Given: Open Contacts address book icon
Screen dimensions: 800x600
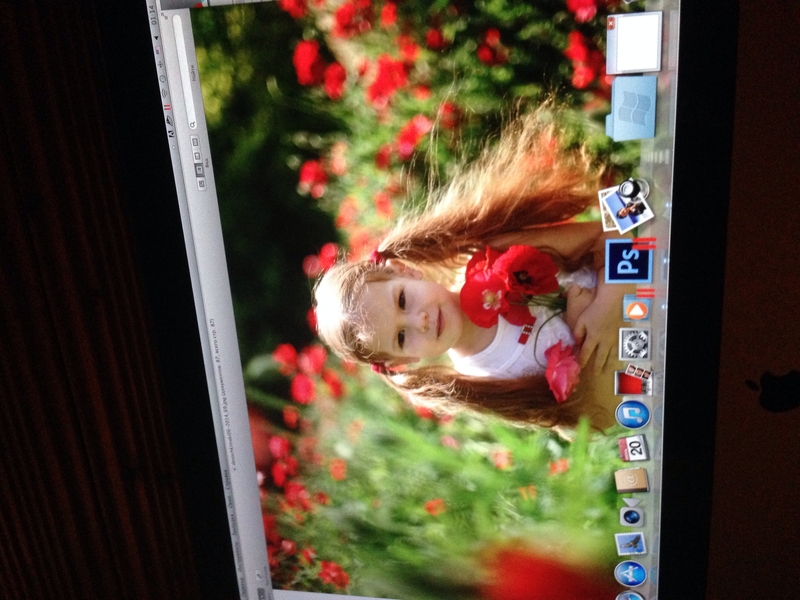Looking at the screenshot, I should [632, 481].
